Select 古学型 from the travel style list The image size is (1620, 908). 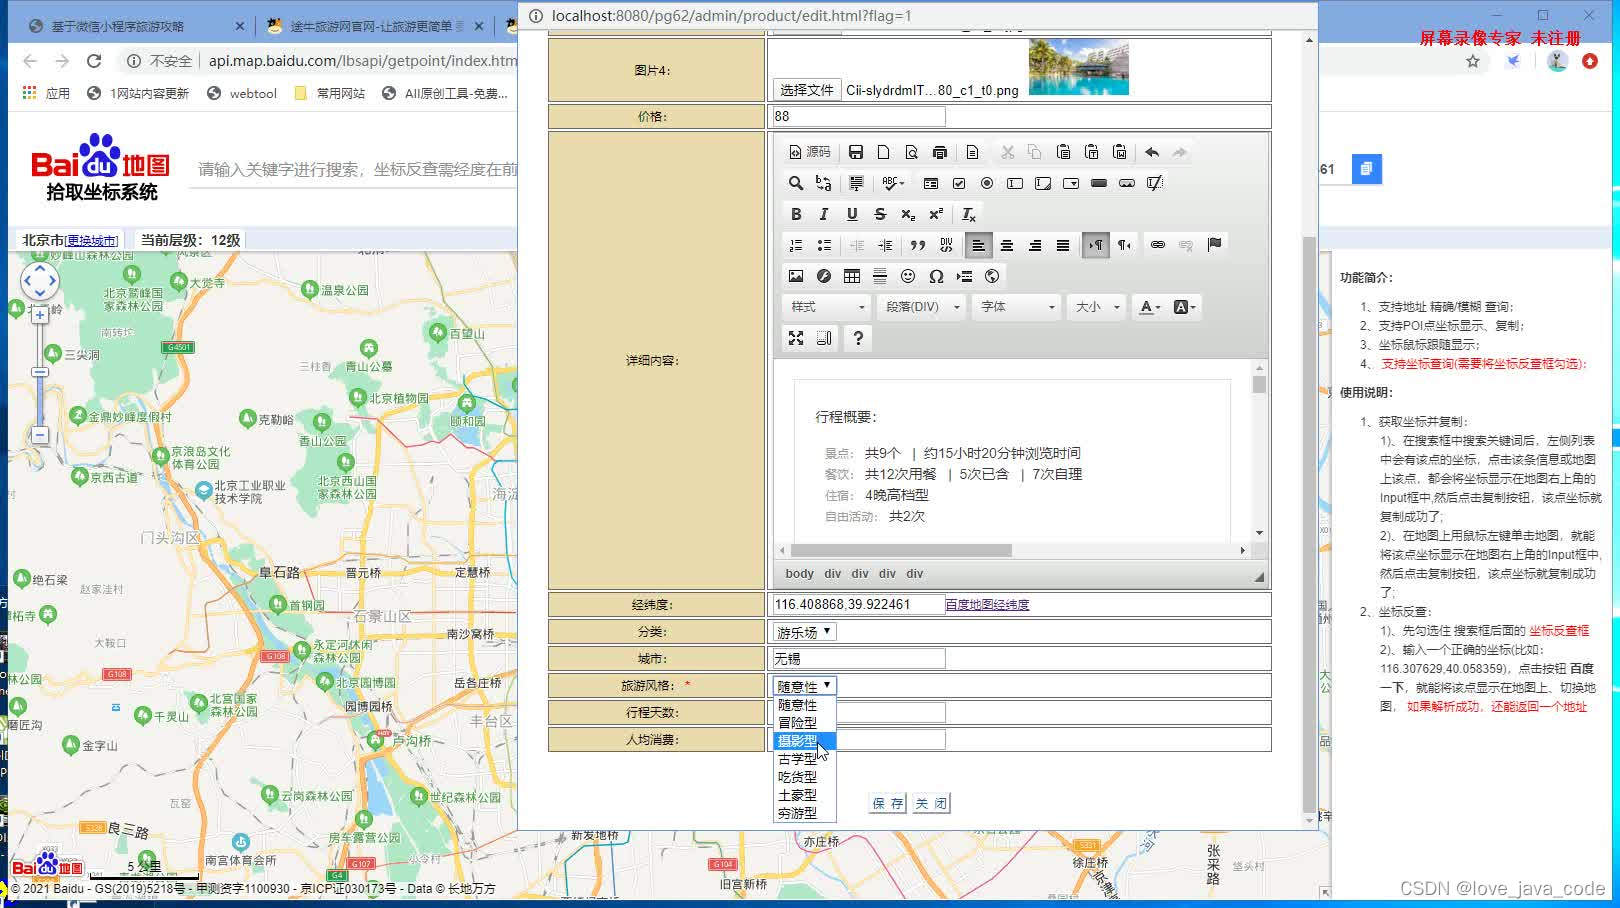click(x=804, y=759)
